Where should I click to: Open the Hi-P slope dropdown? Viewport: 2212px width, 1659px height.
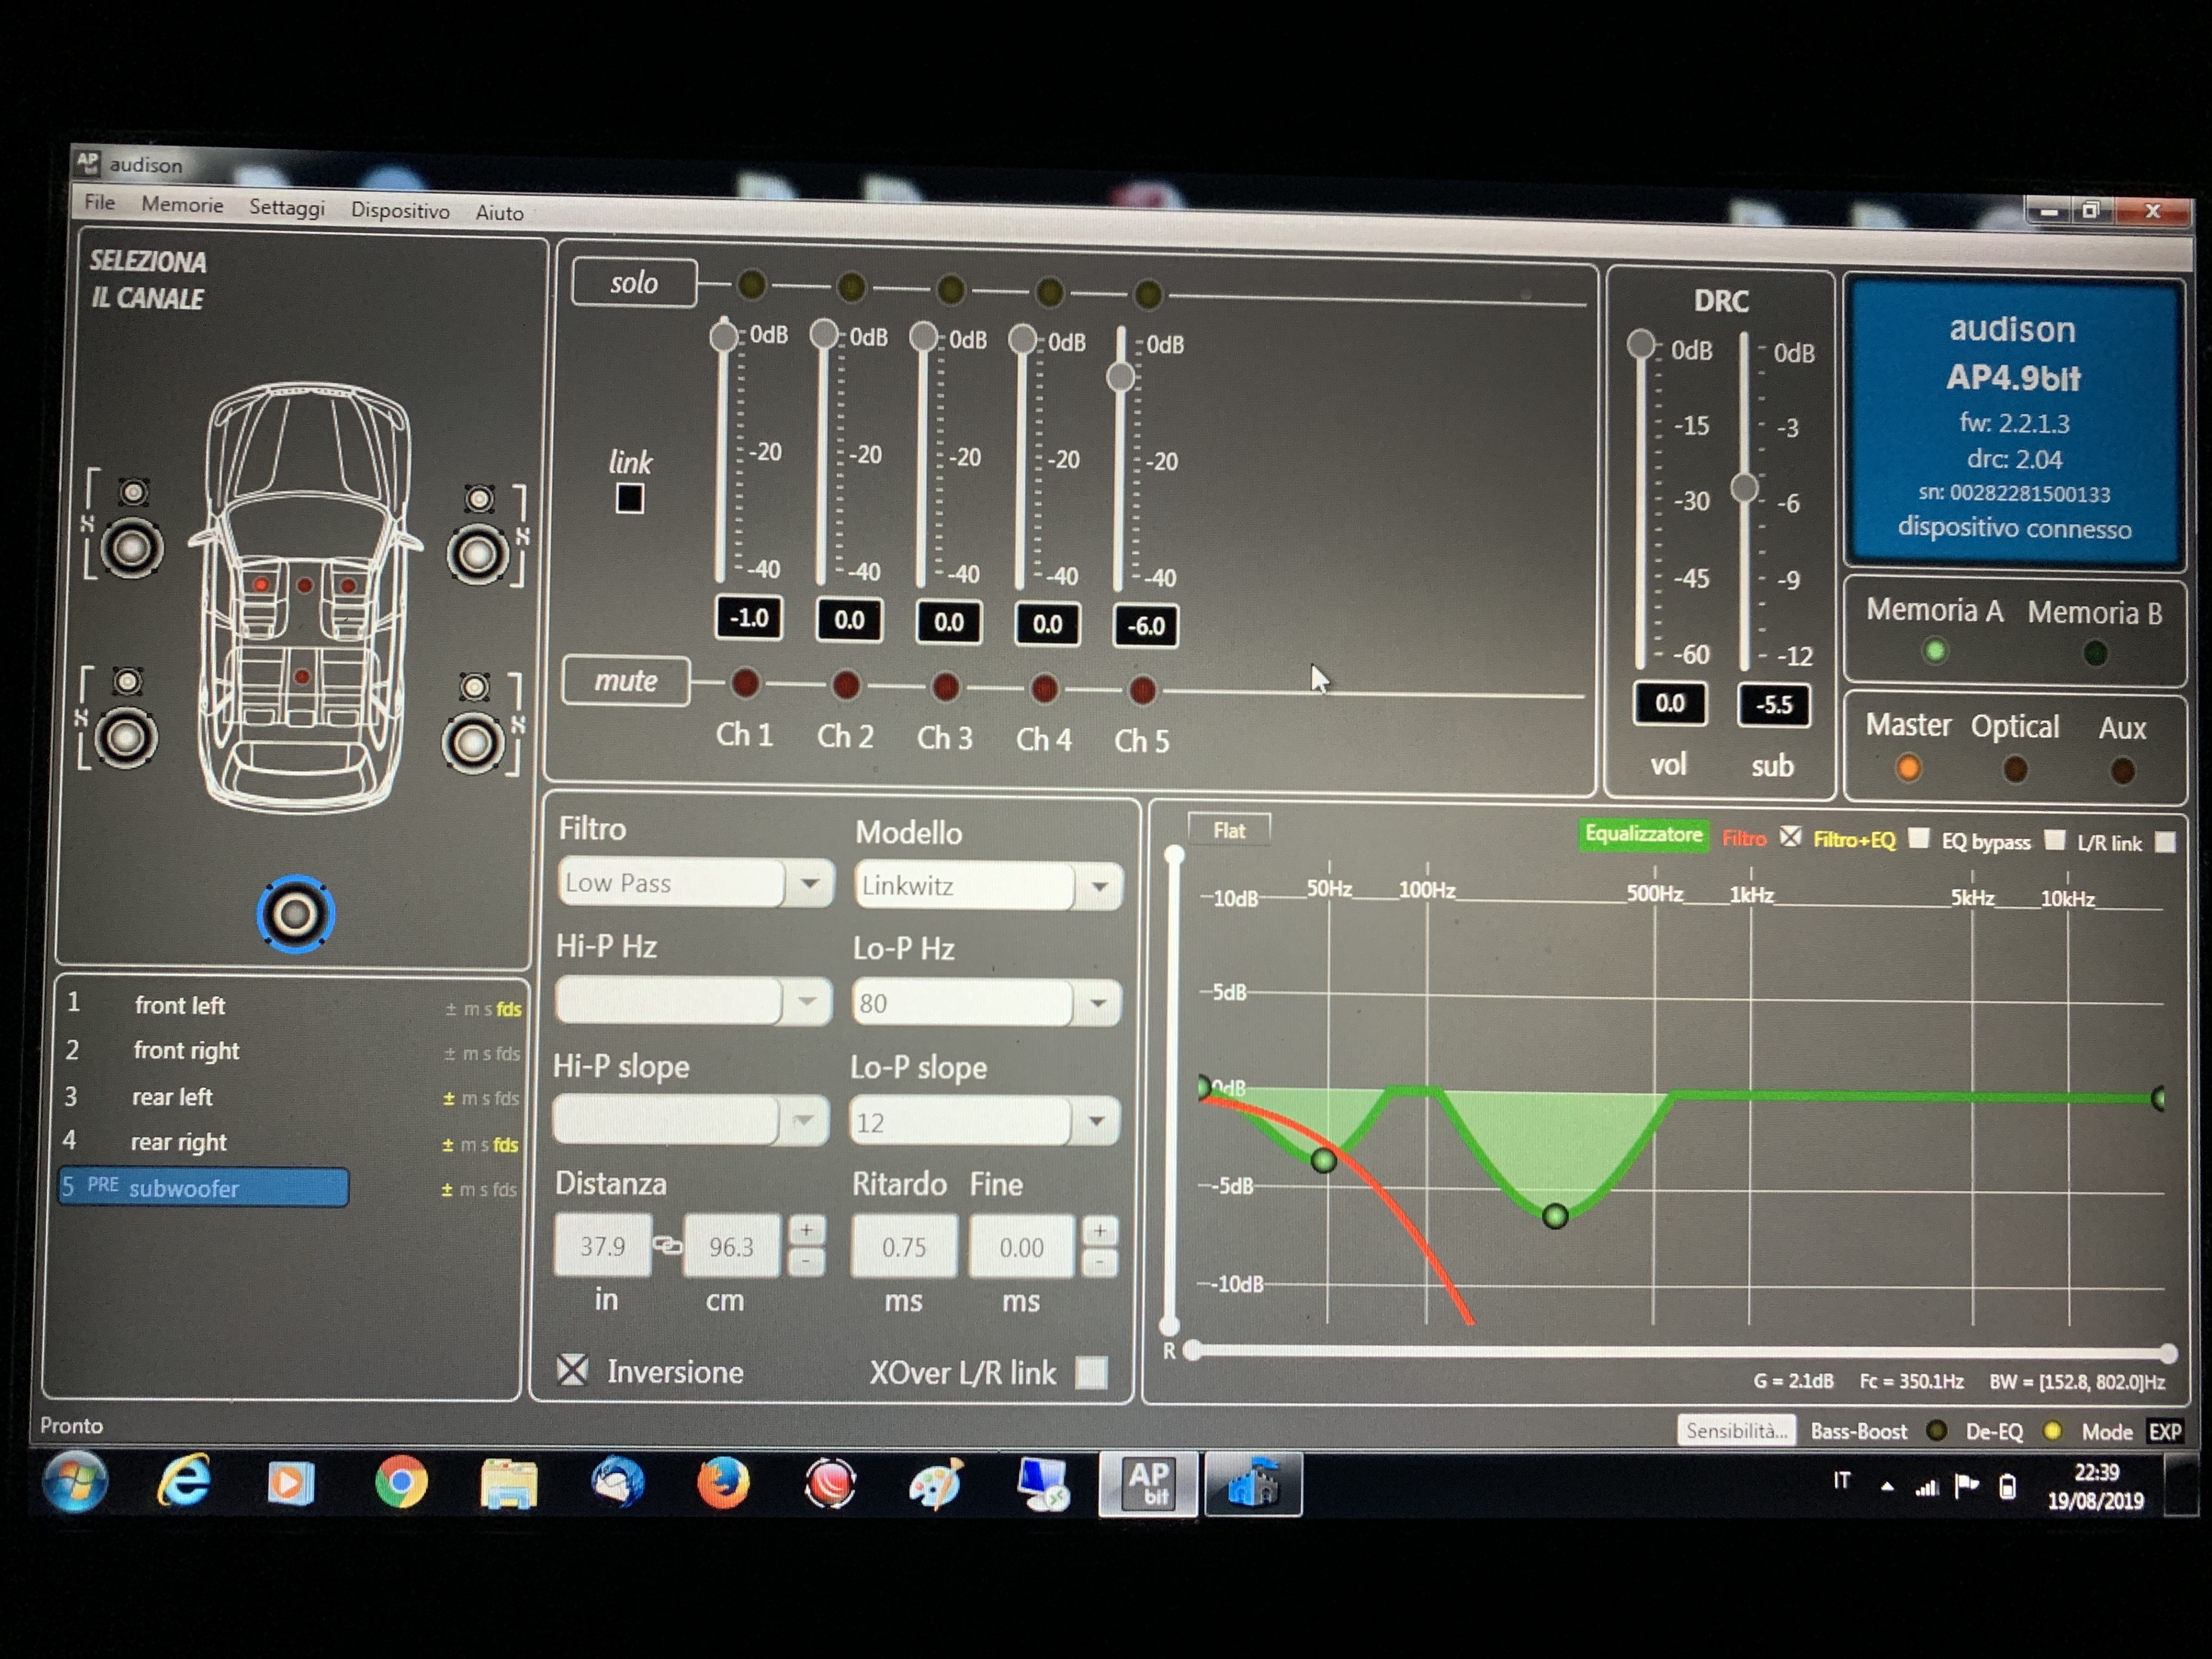tap(803, 1120)
